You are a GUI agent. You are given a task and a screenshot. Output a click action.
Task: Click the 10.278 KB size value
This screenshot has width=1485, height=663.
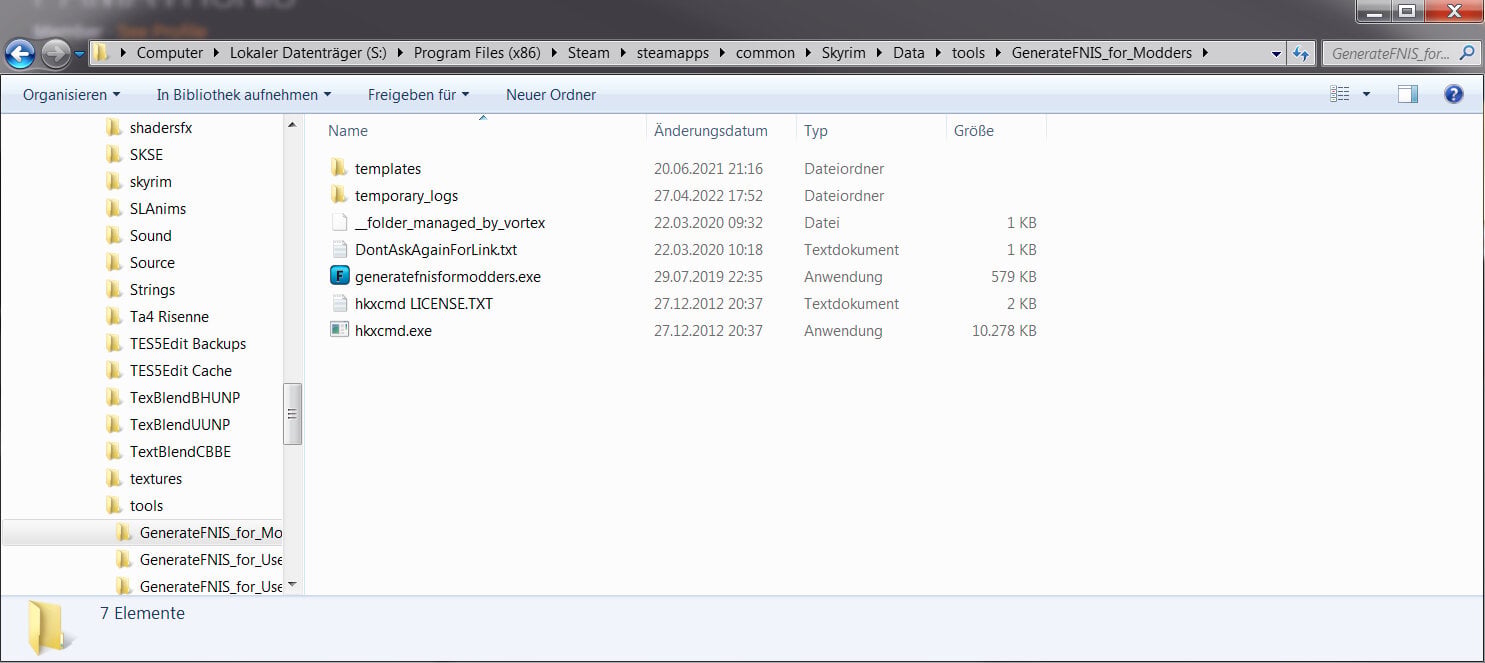pos(1004,331)
